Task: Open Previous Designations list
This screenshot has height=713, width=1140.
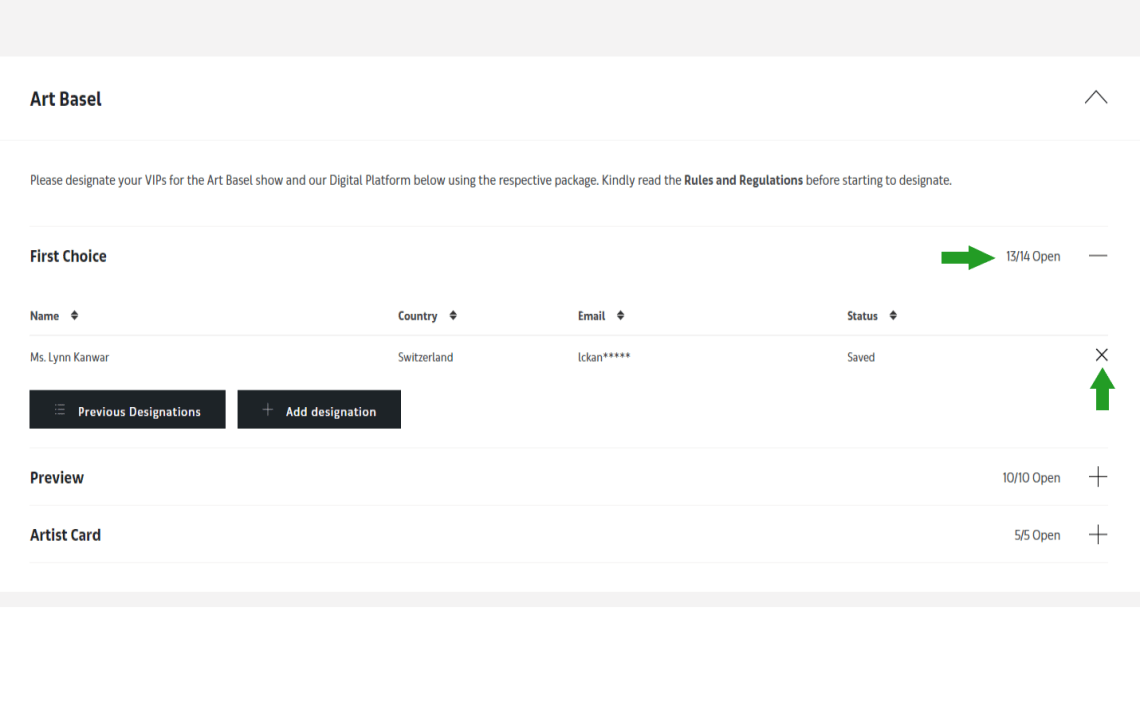Action: [x=127, y=409]
